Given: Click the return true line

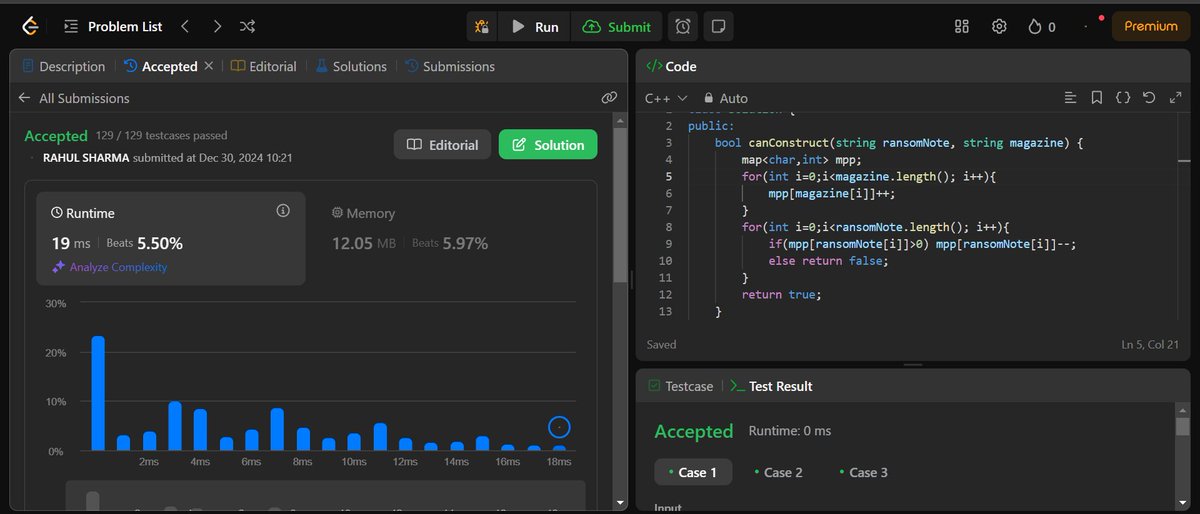Looking at the screenshot, I should [x=781, y=295].
